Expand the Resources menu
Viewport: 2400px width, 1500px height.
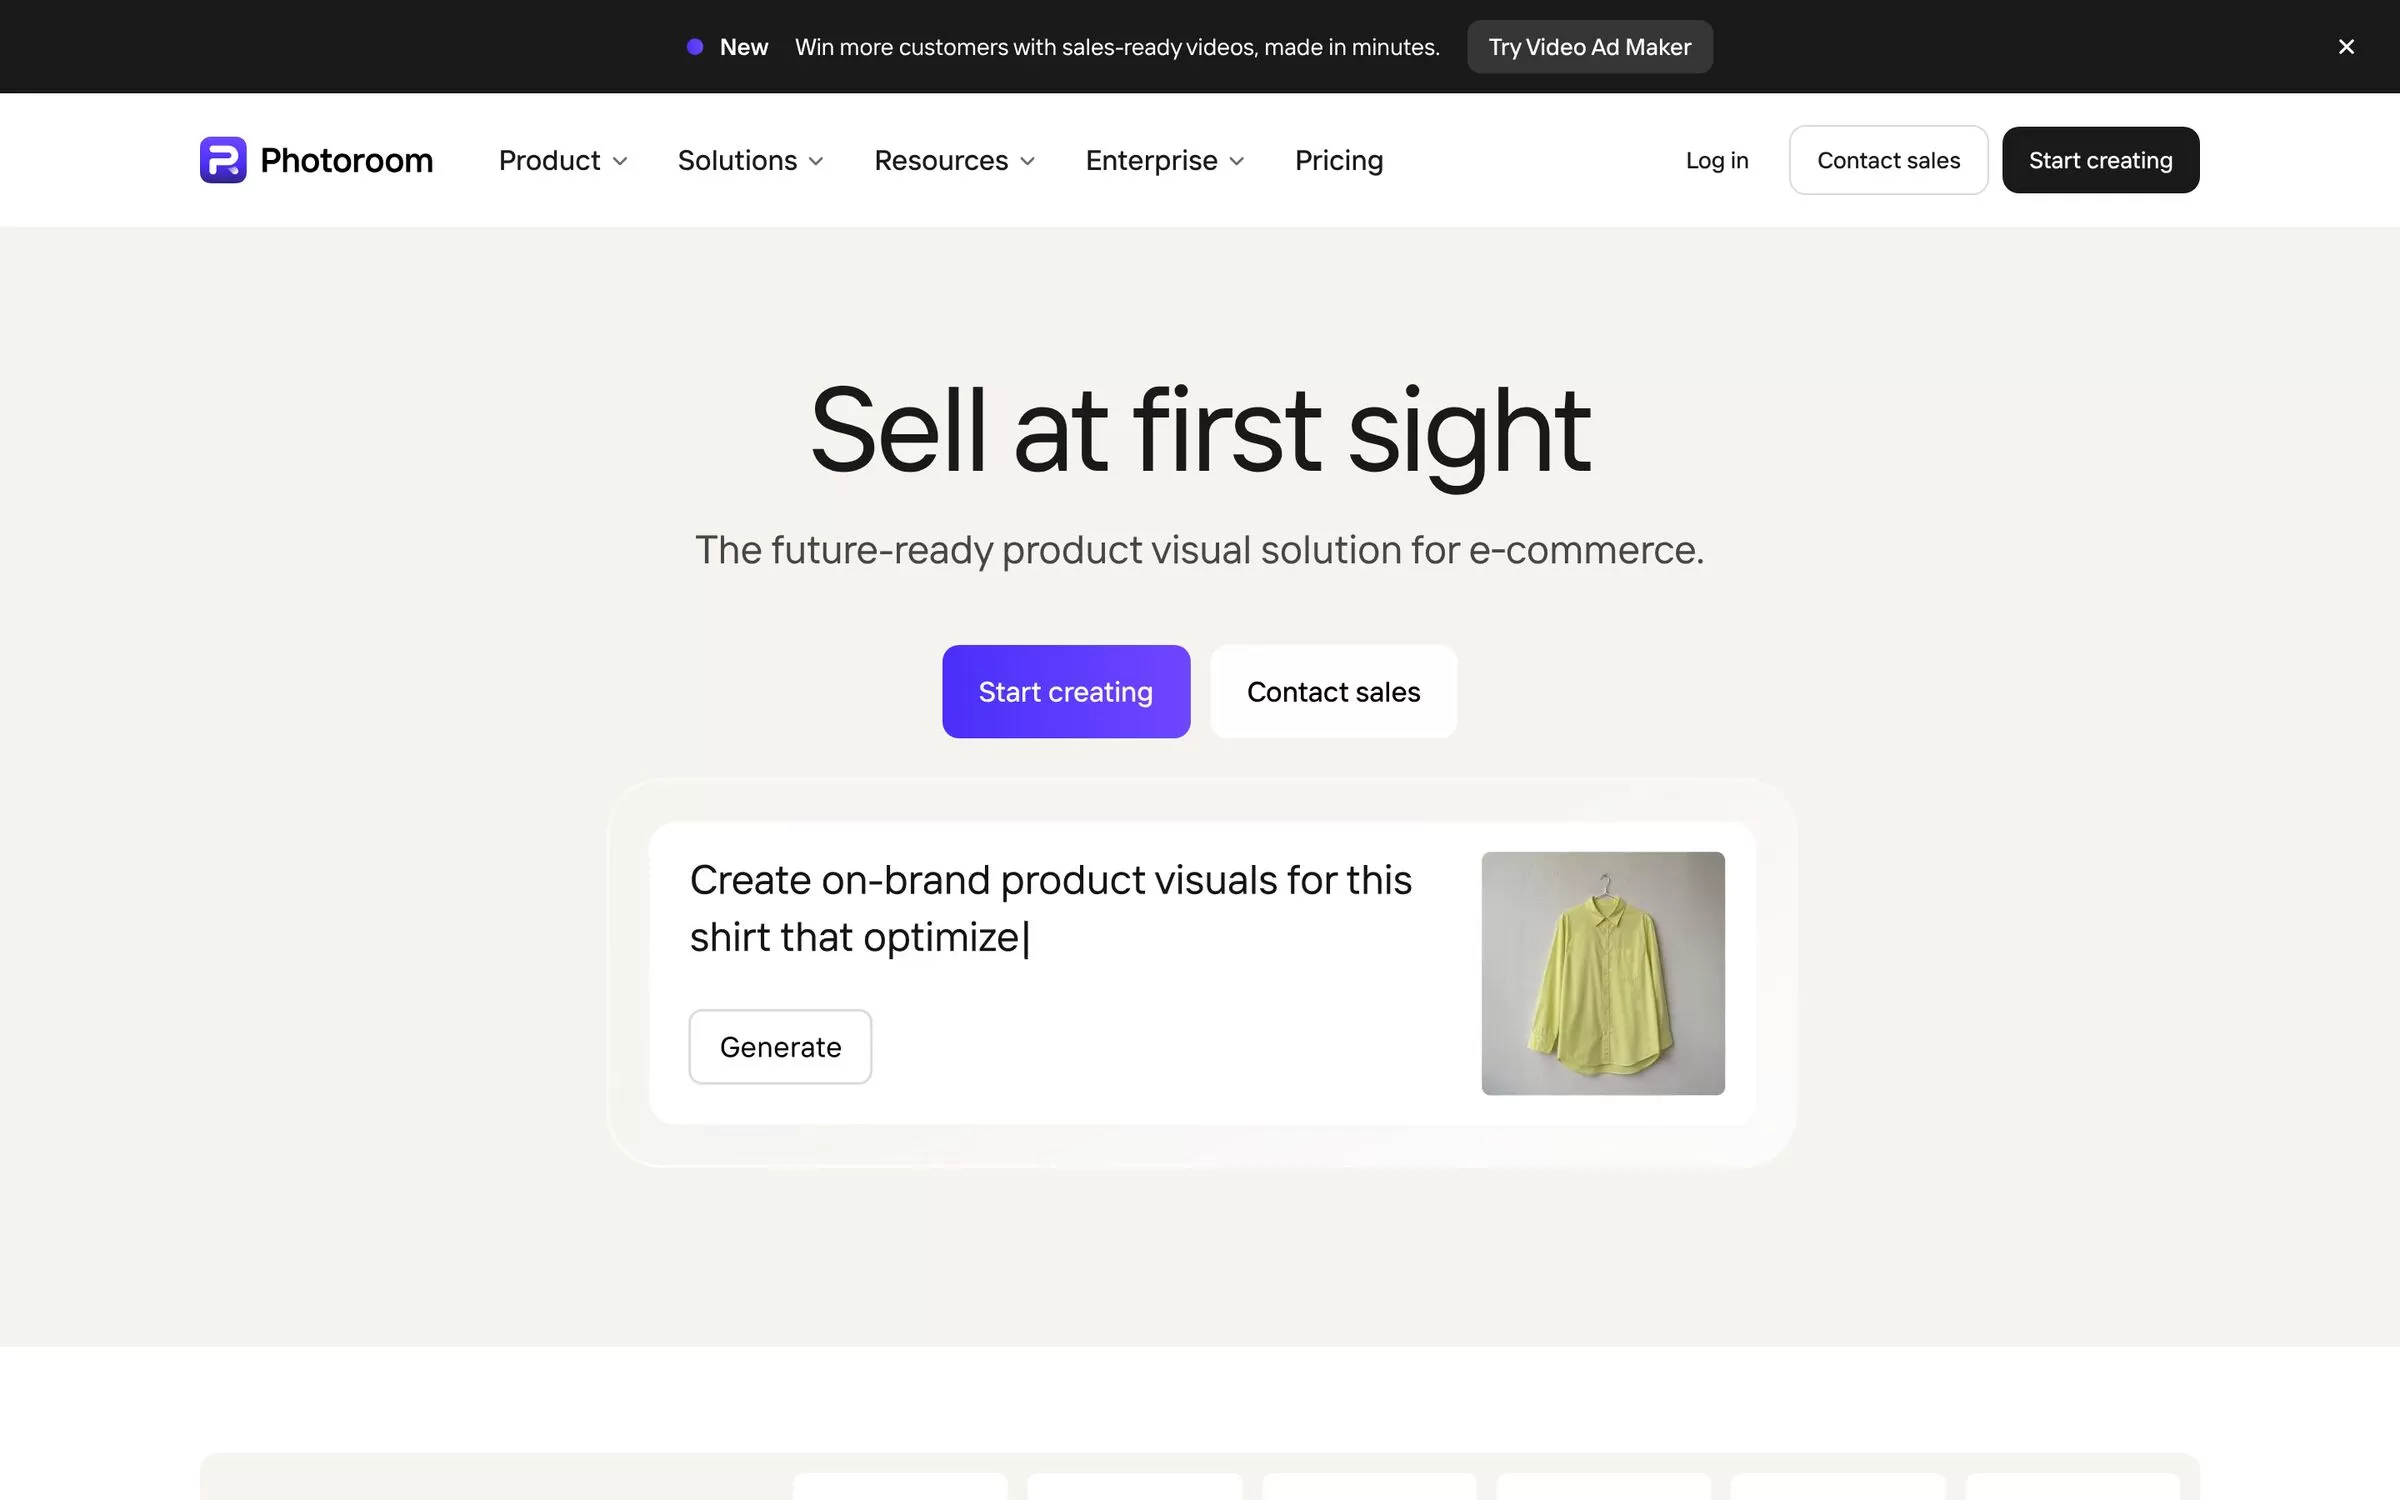point(955,160)
